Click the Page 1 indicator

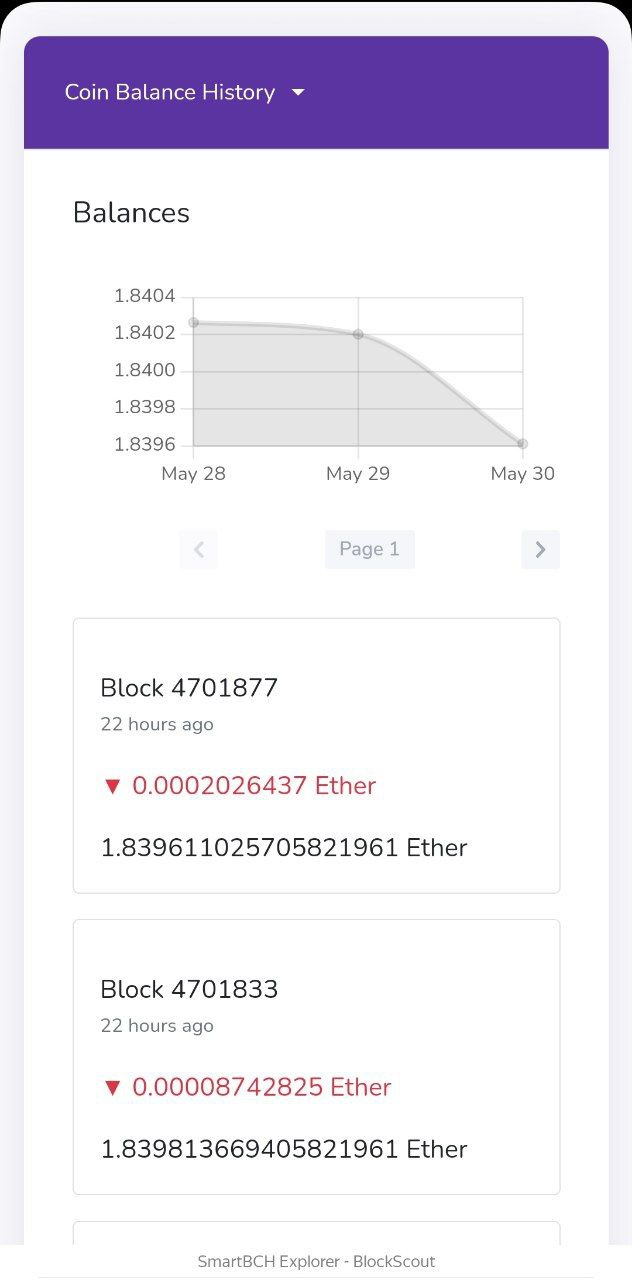(369, 549)
